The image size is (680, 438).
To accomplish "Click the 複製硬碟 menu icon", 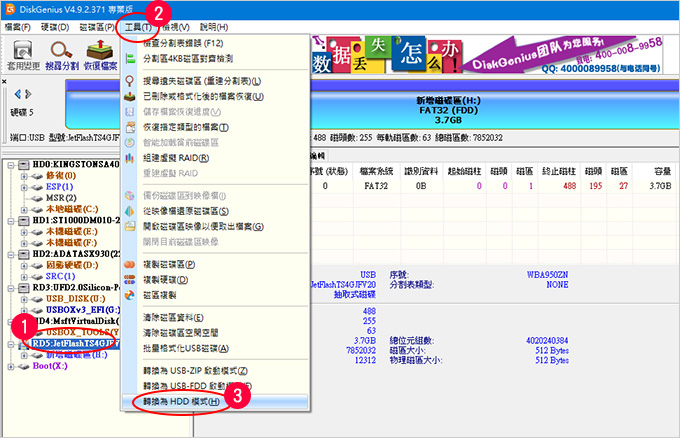I will coord(130,280).
